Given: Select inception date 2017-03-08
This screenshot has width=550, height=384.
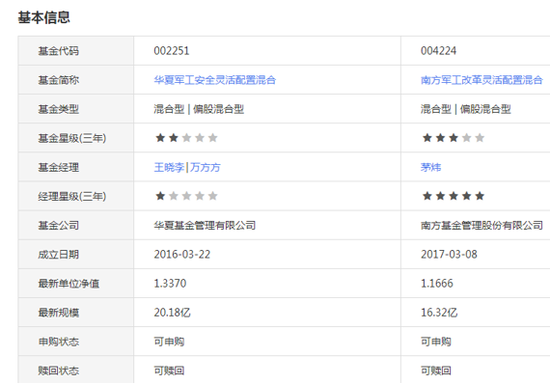Looking at the screenshot, I should (449, 254).
